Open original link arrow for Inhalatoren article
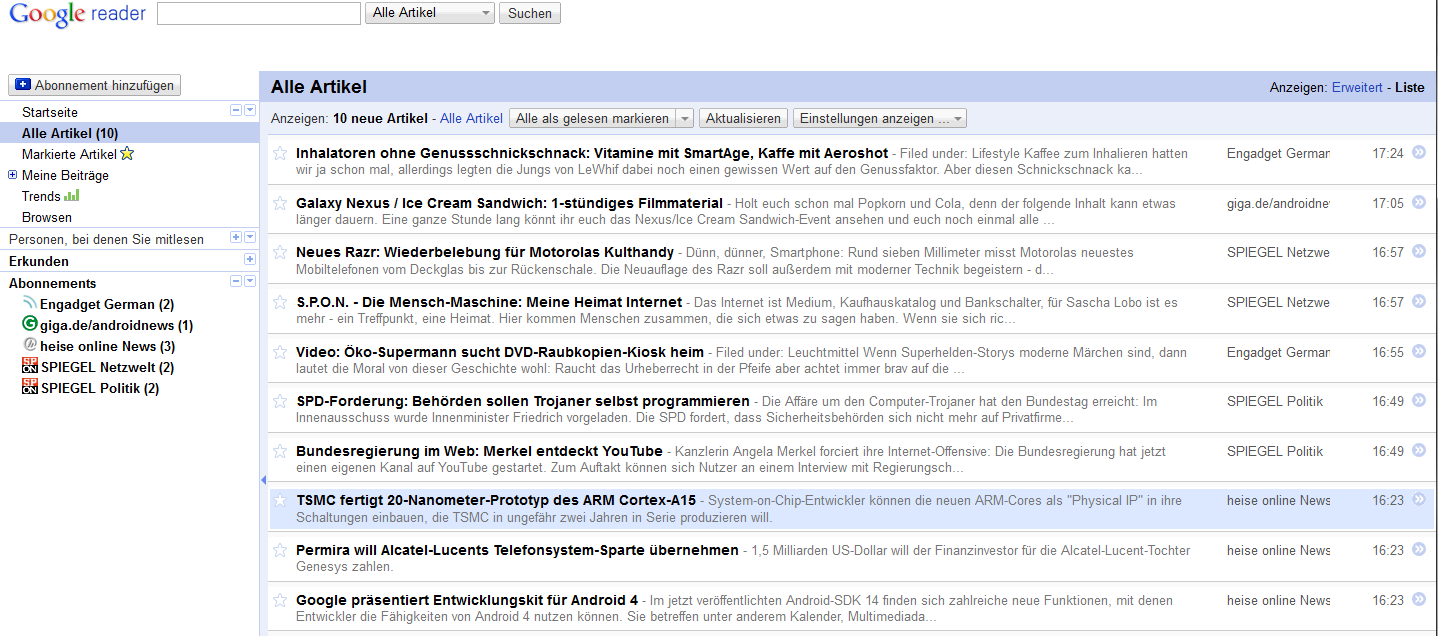Image resolution: width=1438 pixels, height=636 pixels. [x=1418, y=152]
